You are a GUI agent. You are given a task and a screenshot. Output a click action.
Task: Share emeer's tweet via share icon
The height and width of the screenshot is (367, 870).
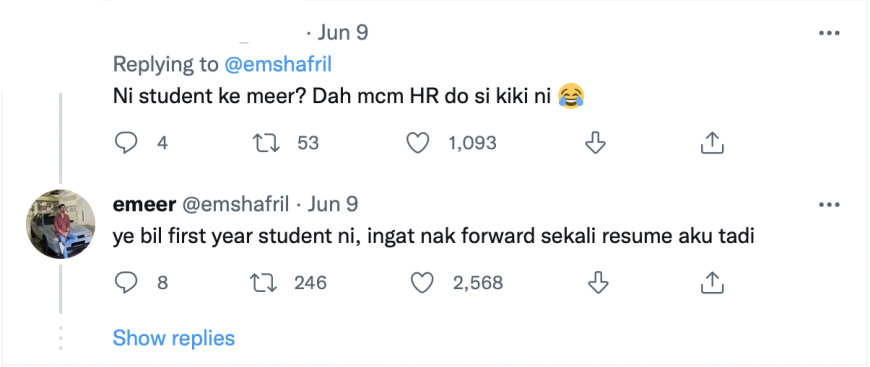712,283
